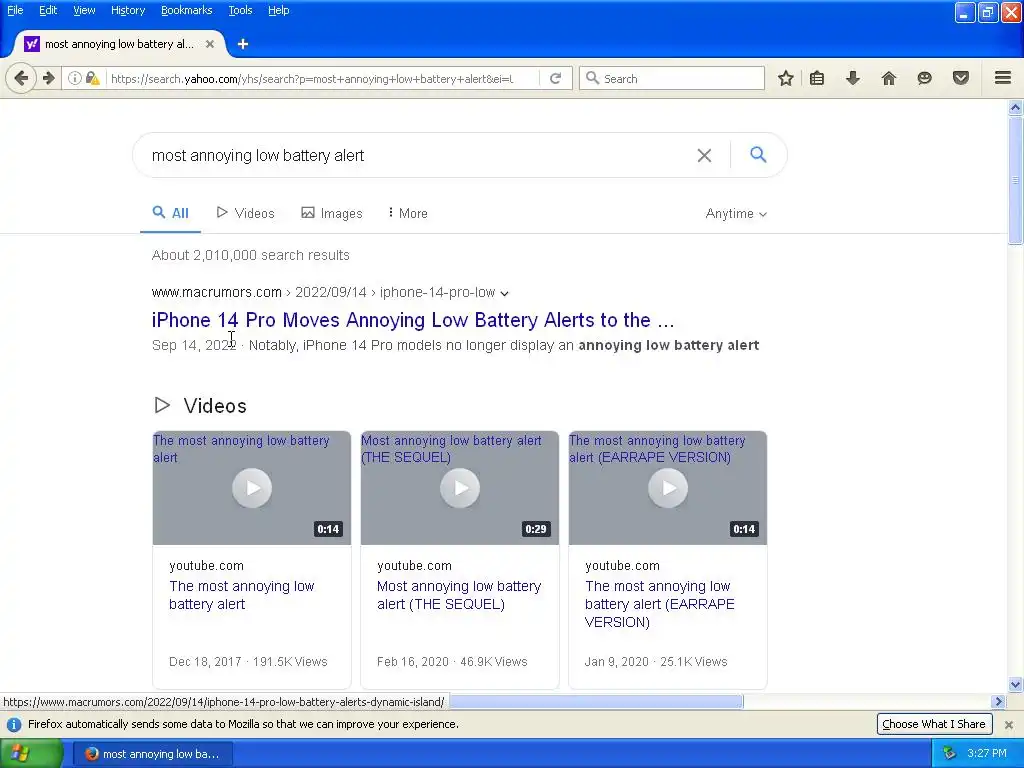Submit search with Yahoo magnifier icon
The image size is (1024, 768).
click(x=758, y=155)
